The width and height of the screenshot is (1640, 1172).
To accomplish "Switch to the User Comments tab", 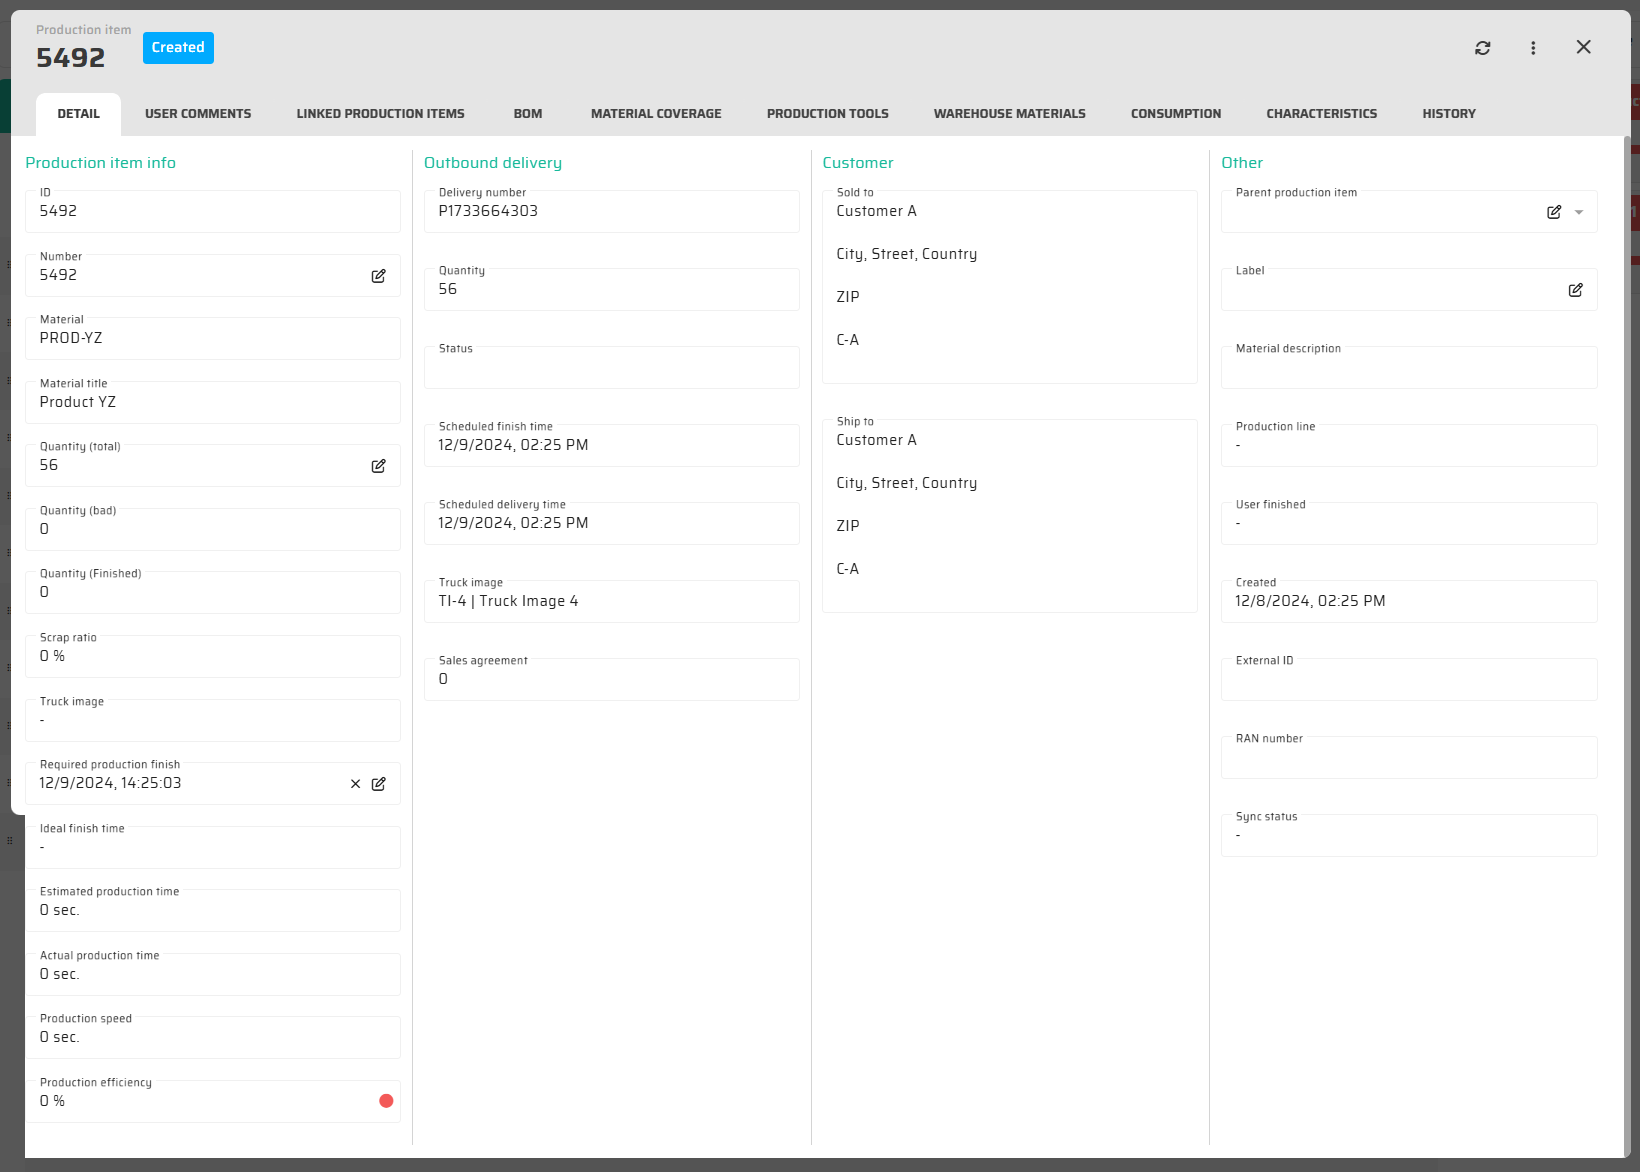I will click(198, 114).
